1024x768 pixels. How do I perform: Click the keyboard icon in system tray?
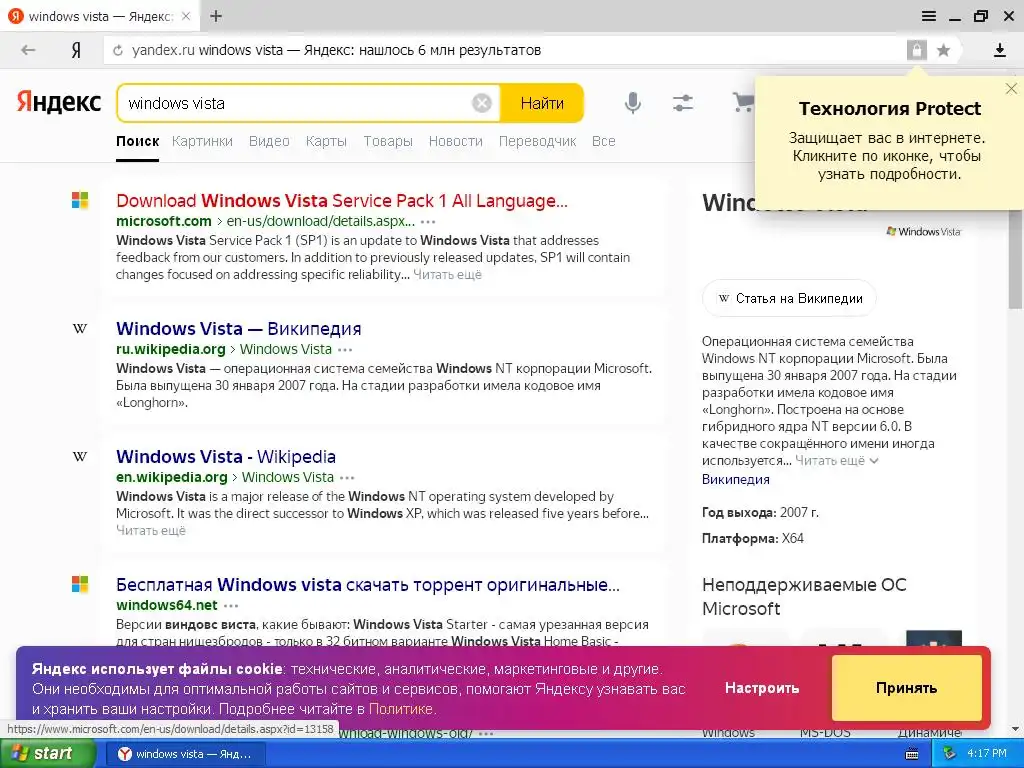912,754
